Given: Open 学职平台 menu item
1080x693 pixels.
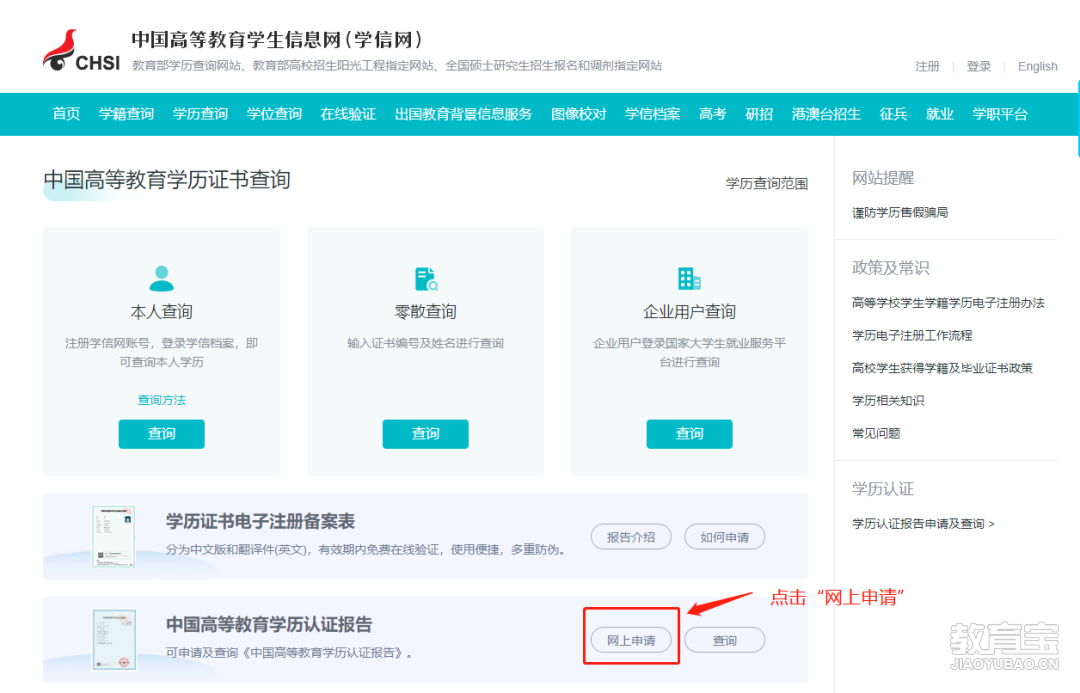Looking at the screenshot, I should 999,114.
